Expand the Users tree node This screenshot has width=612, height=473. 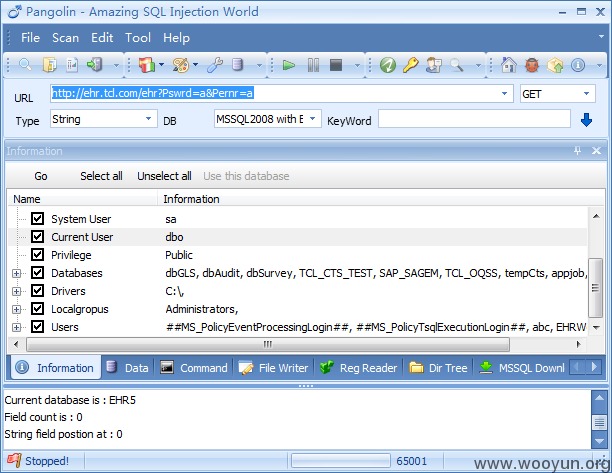[16, 327]
